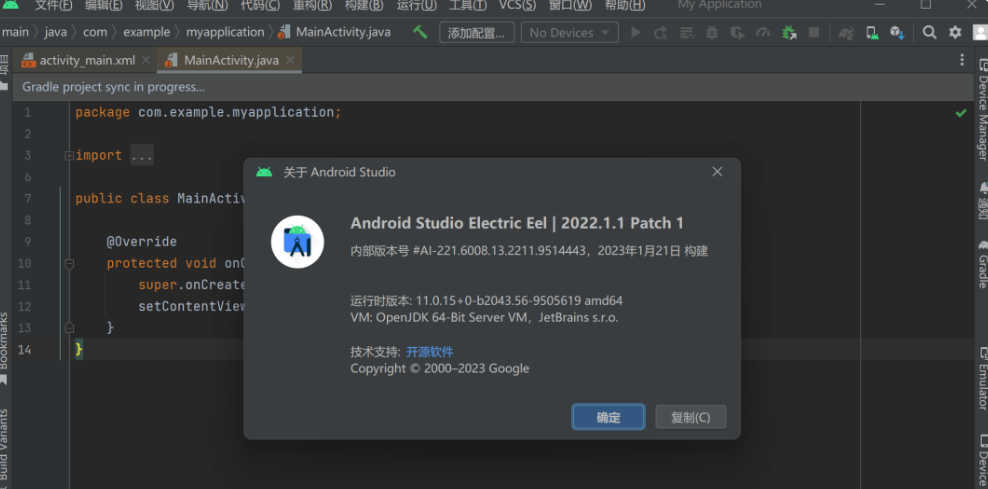Click the Run app play icon
Image resolution: width=988 pixels, height=489 pixels.
(x=636, y=32)
